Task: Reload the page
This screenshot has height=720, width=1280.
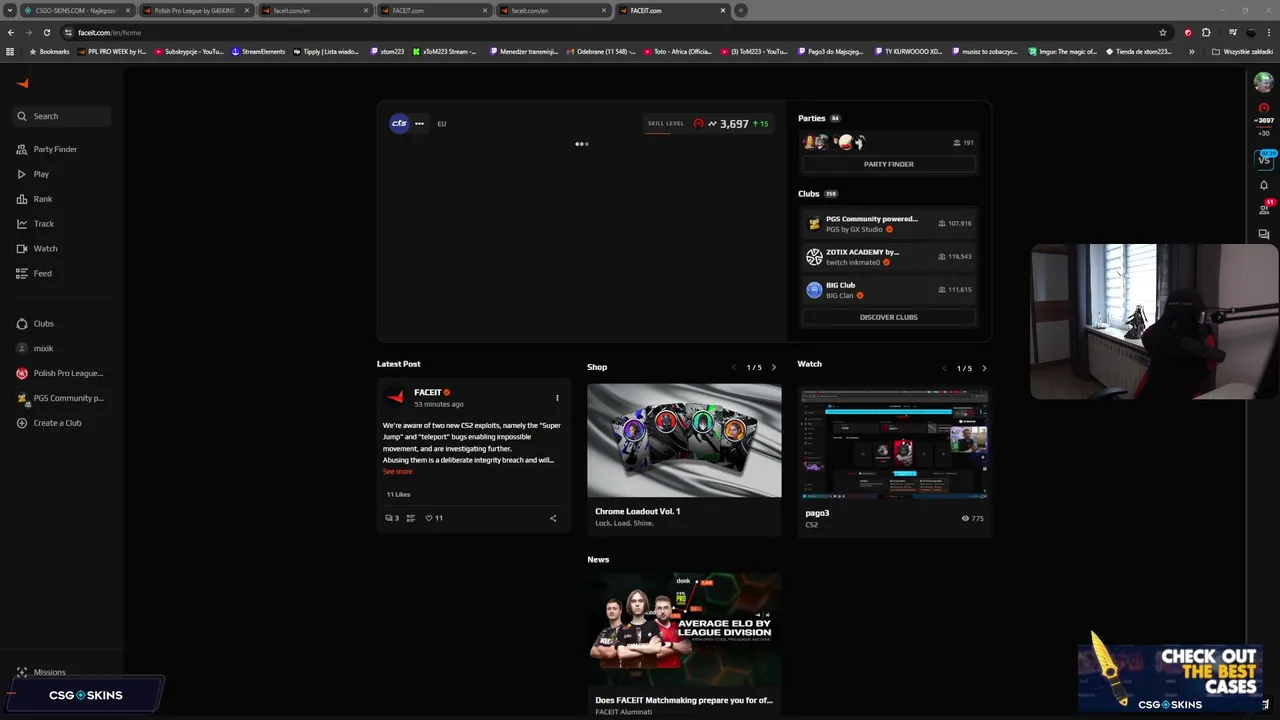Action: [46, 32]
